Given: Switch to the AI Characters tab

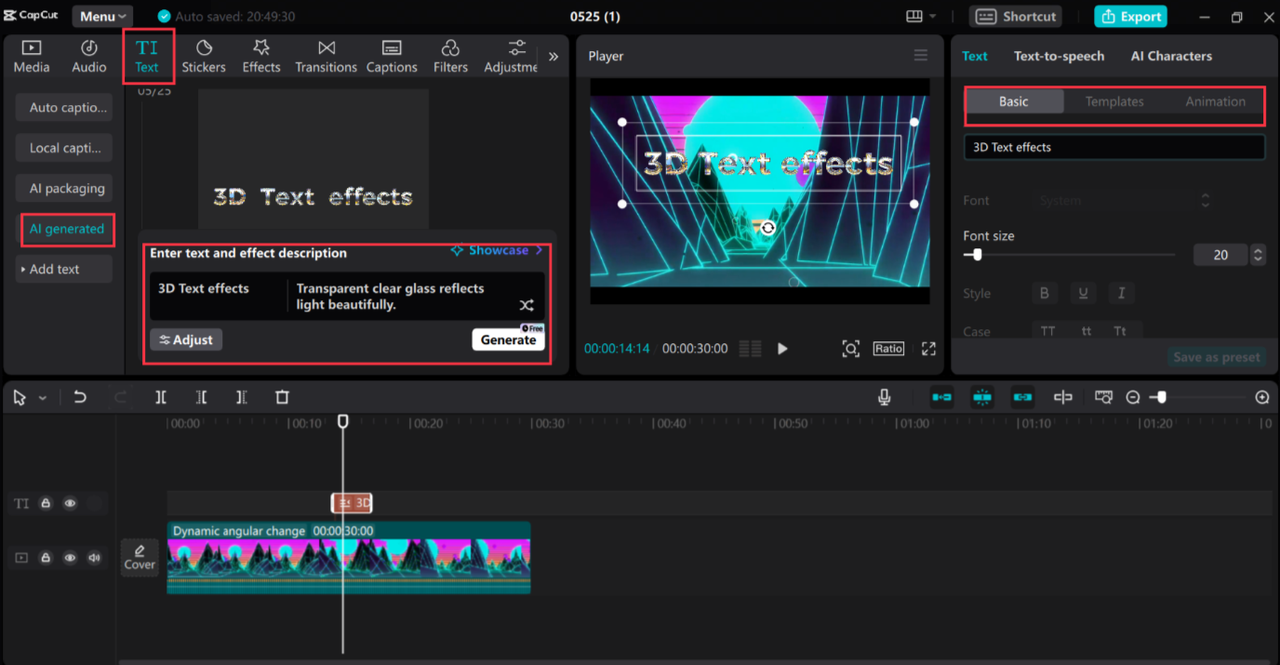Looking at the screenshot, I should point(1171,56).
